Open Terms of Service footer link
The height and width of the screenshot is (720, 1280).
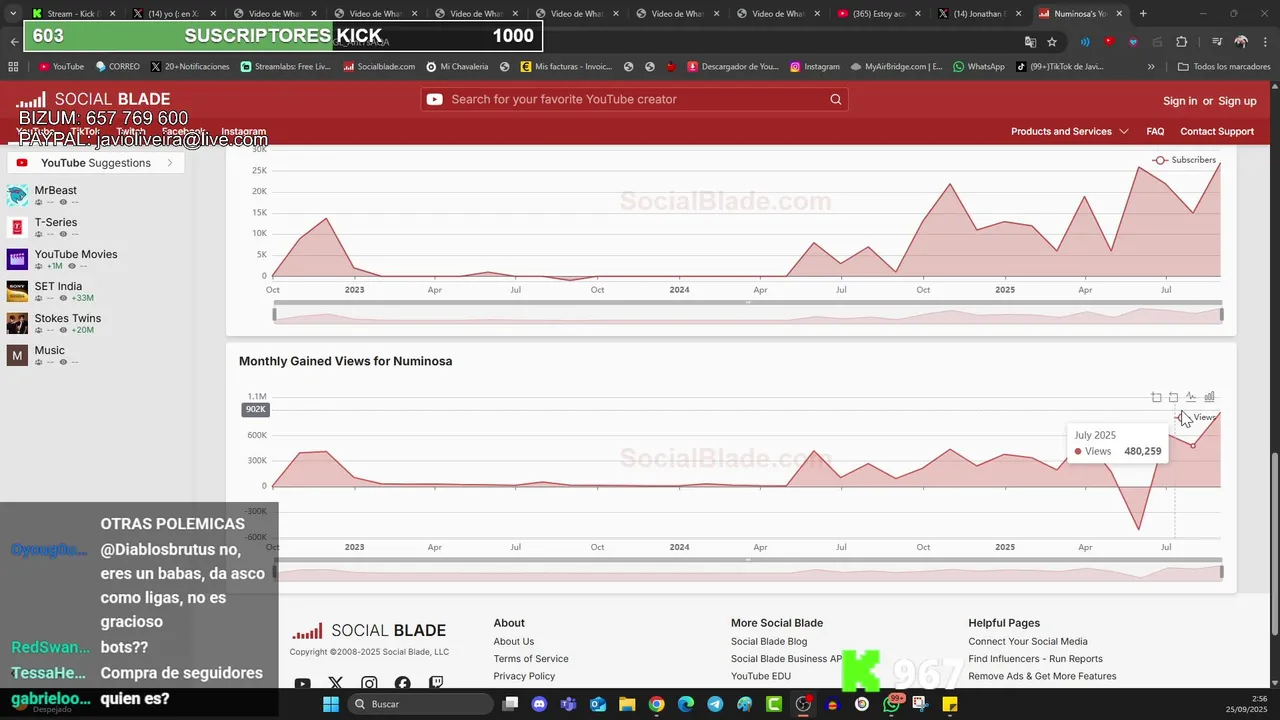click(x=531, y=659)
